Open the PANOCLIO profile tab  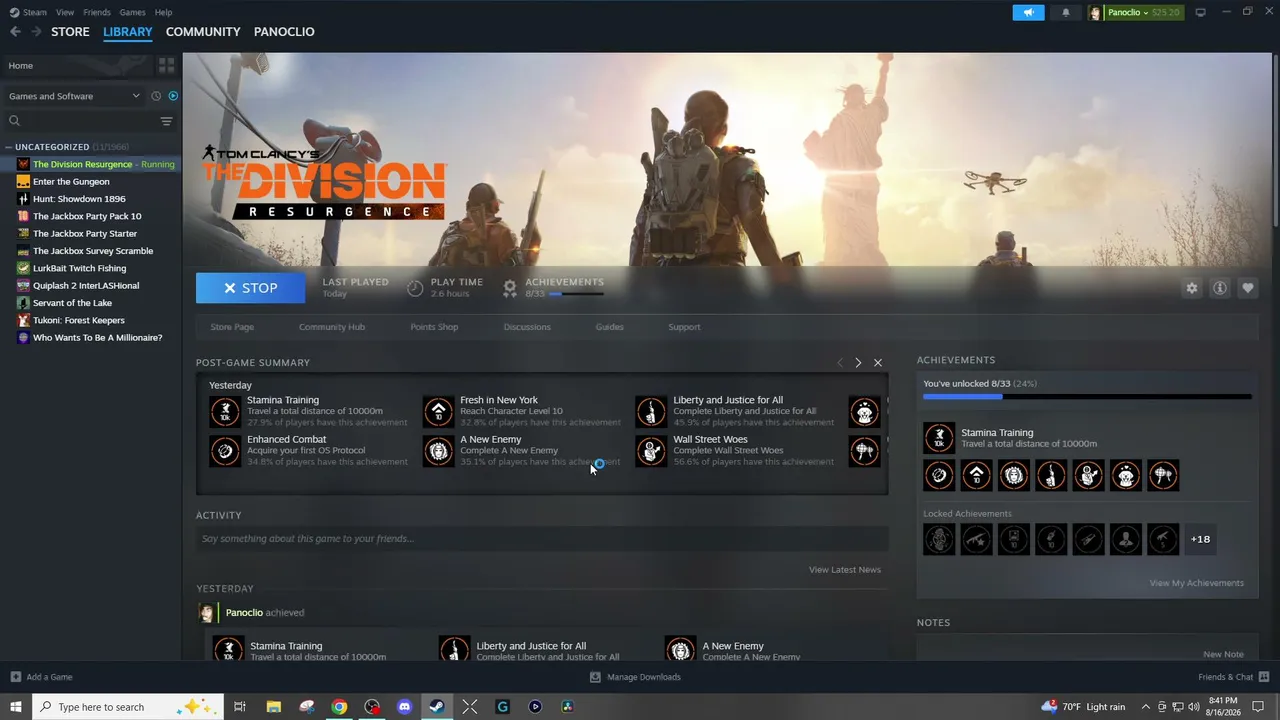284,32
